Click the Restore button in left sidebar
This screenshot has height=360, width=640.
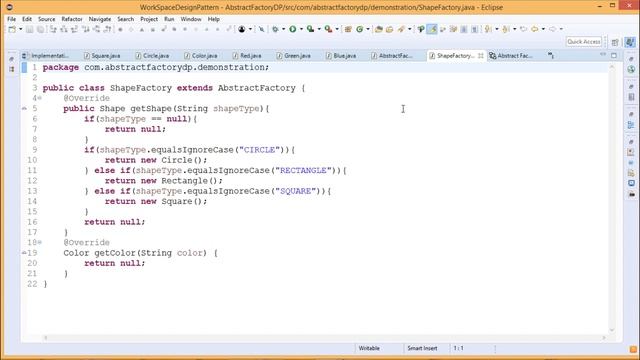coord(11,60)
